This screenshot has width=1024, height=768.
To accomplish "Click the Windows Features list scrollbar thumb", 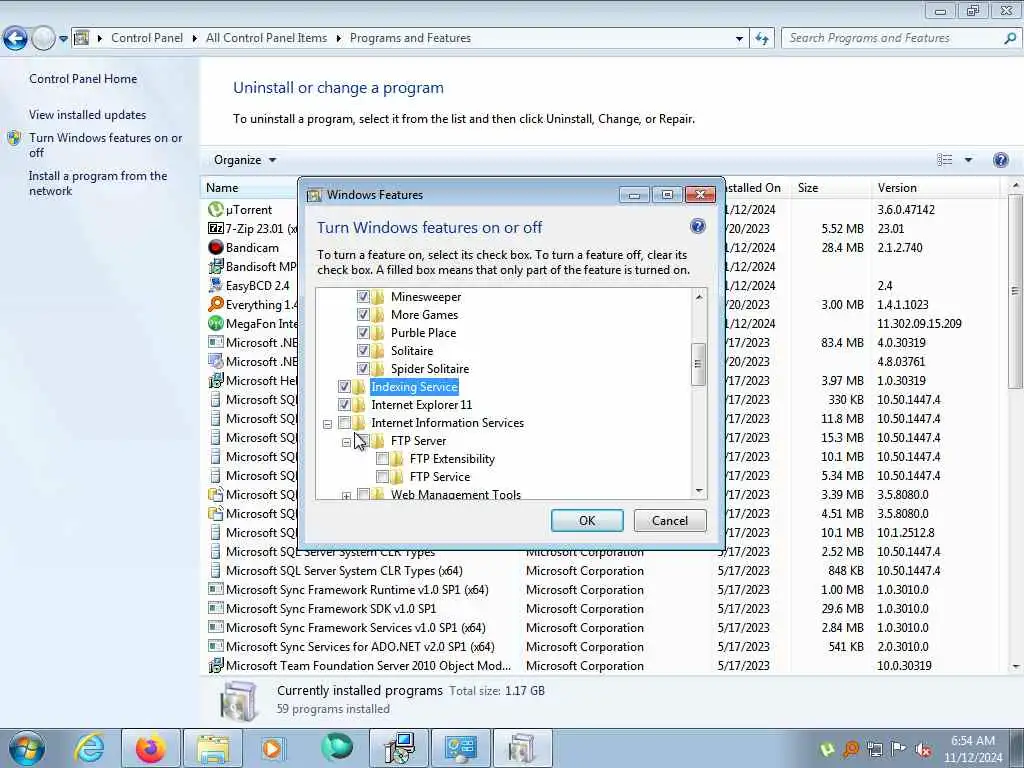I will coord(698,364).
